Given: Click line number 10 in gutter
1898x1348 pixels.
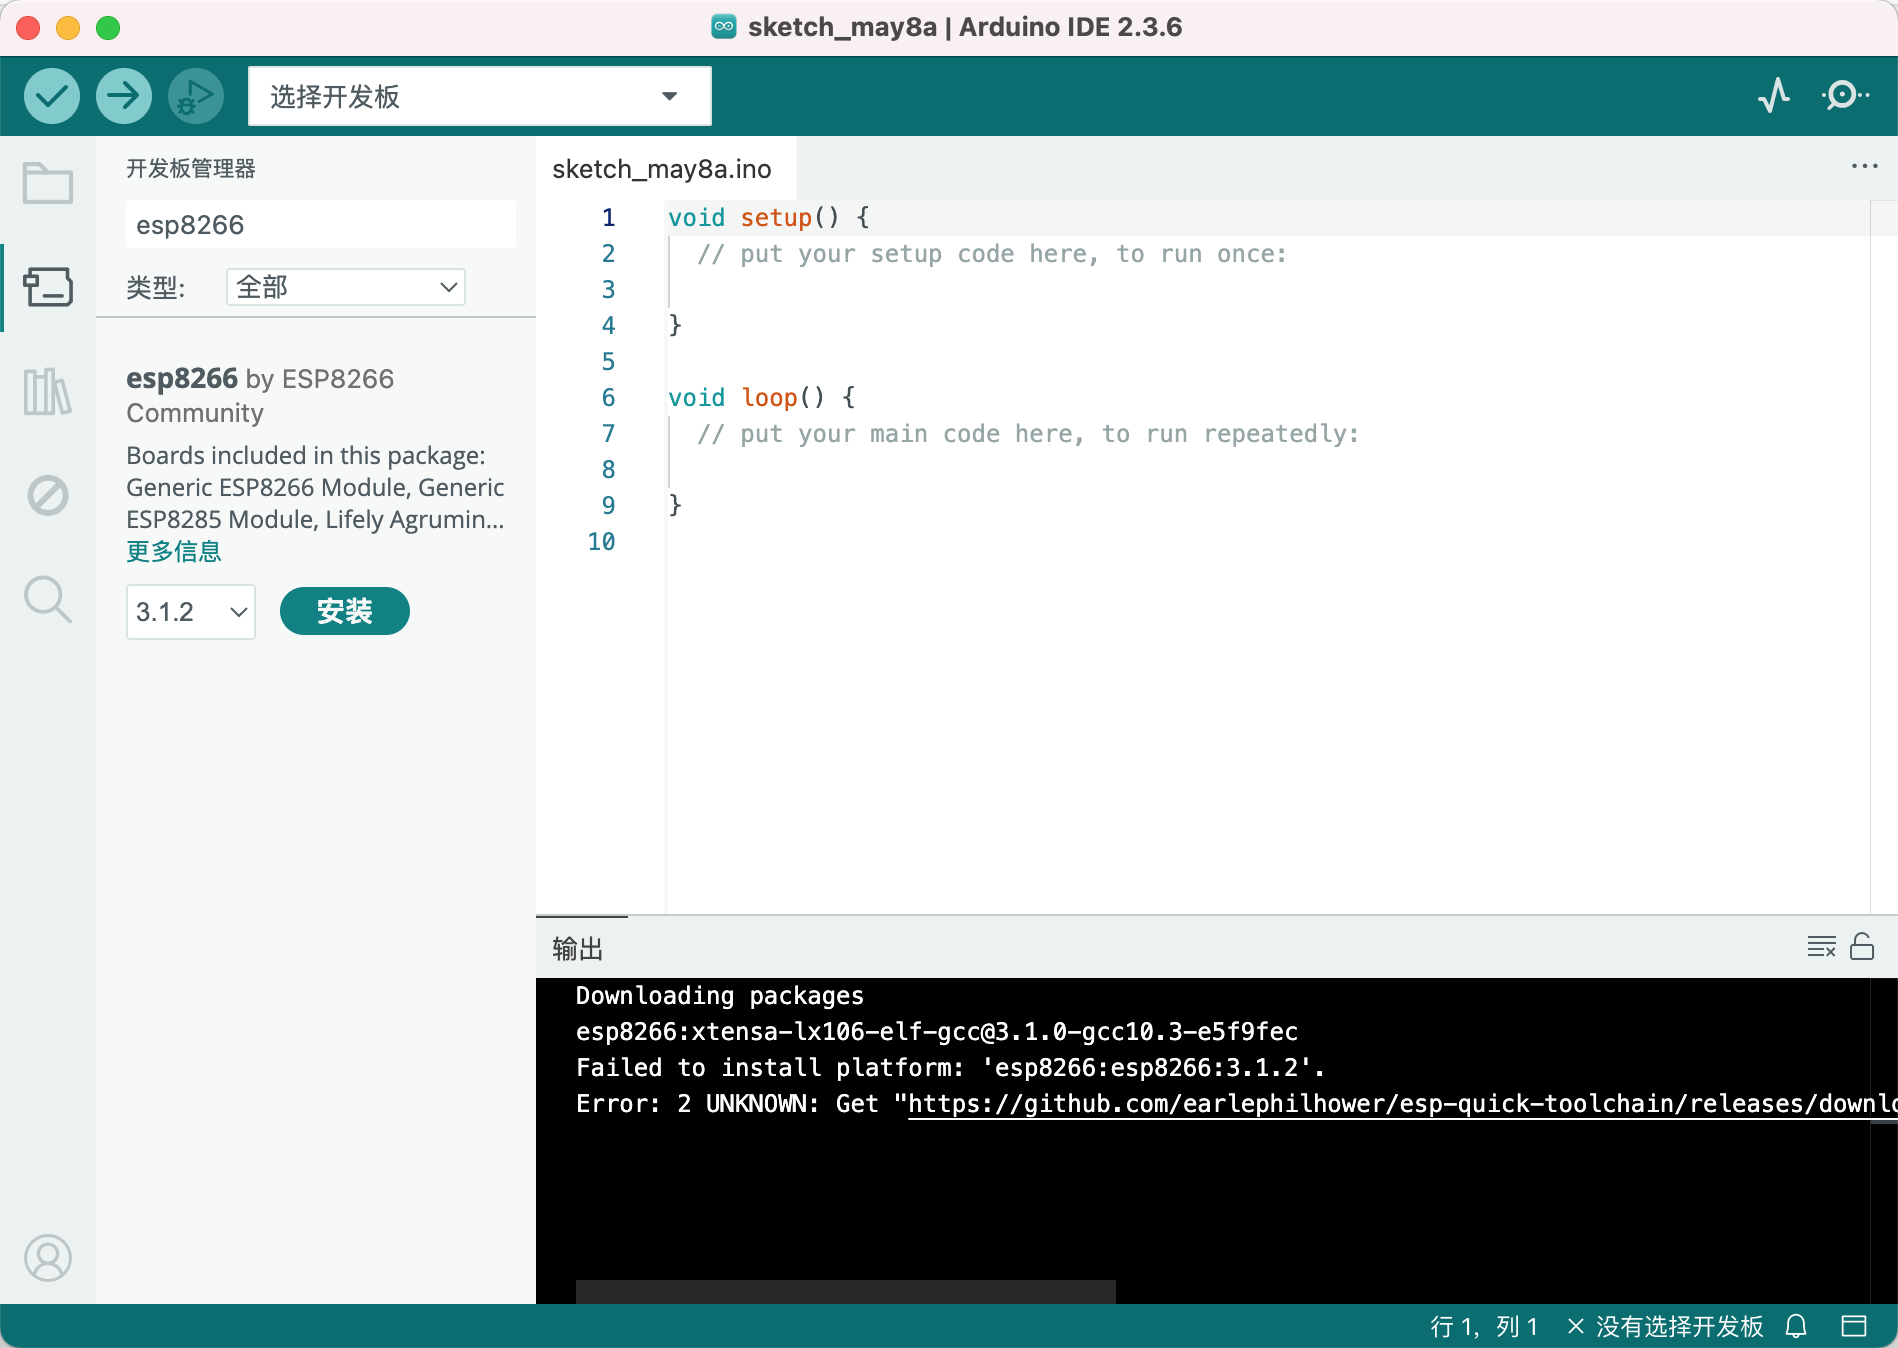Looking at the screenshot, I should tap(601, 542).
